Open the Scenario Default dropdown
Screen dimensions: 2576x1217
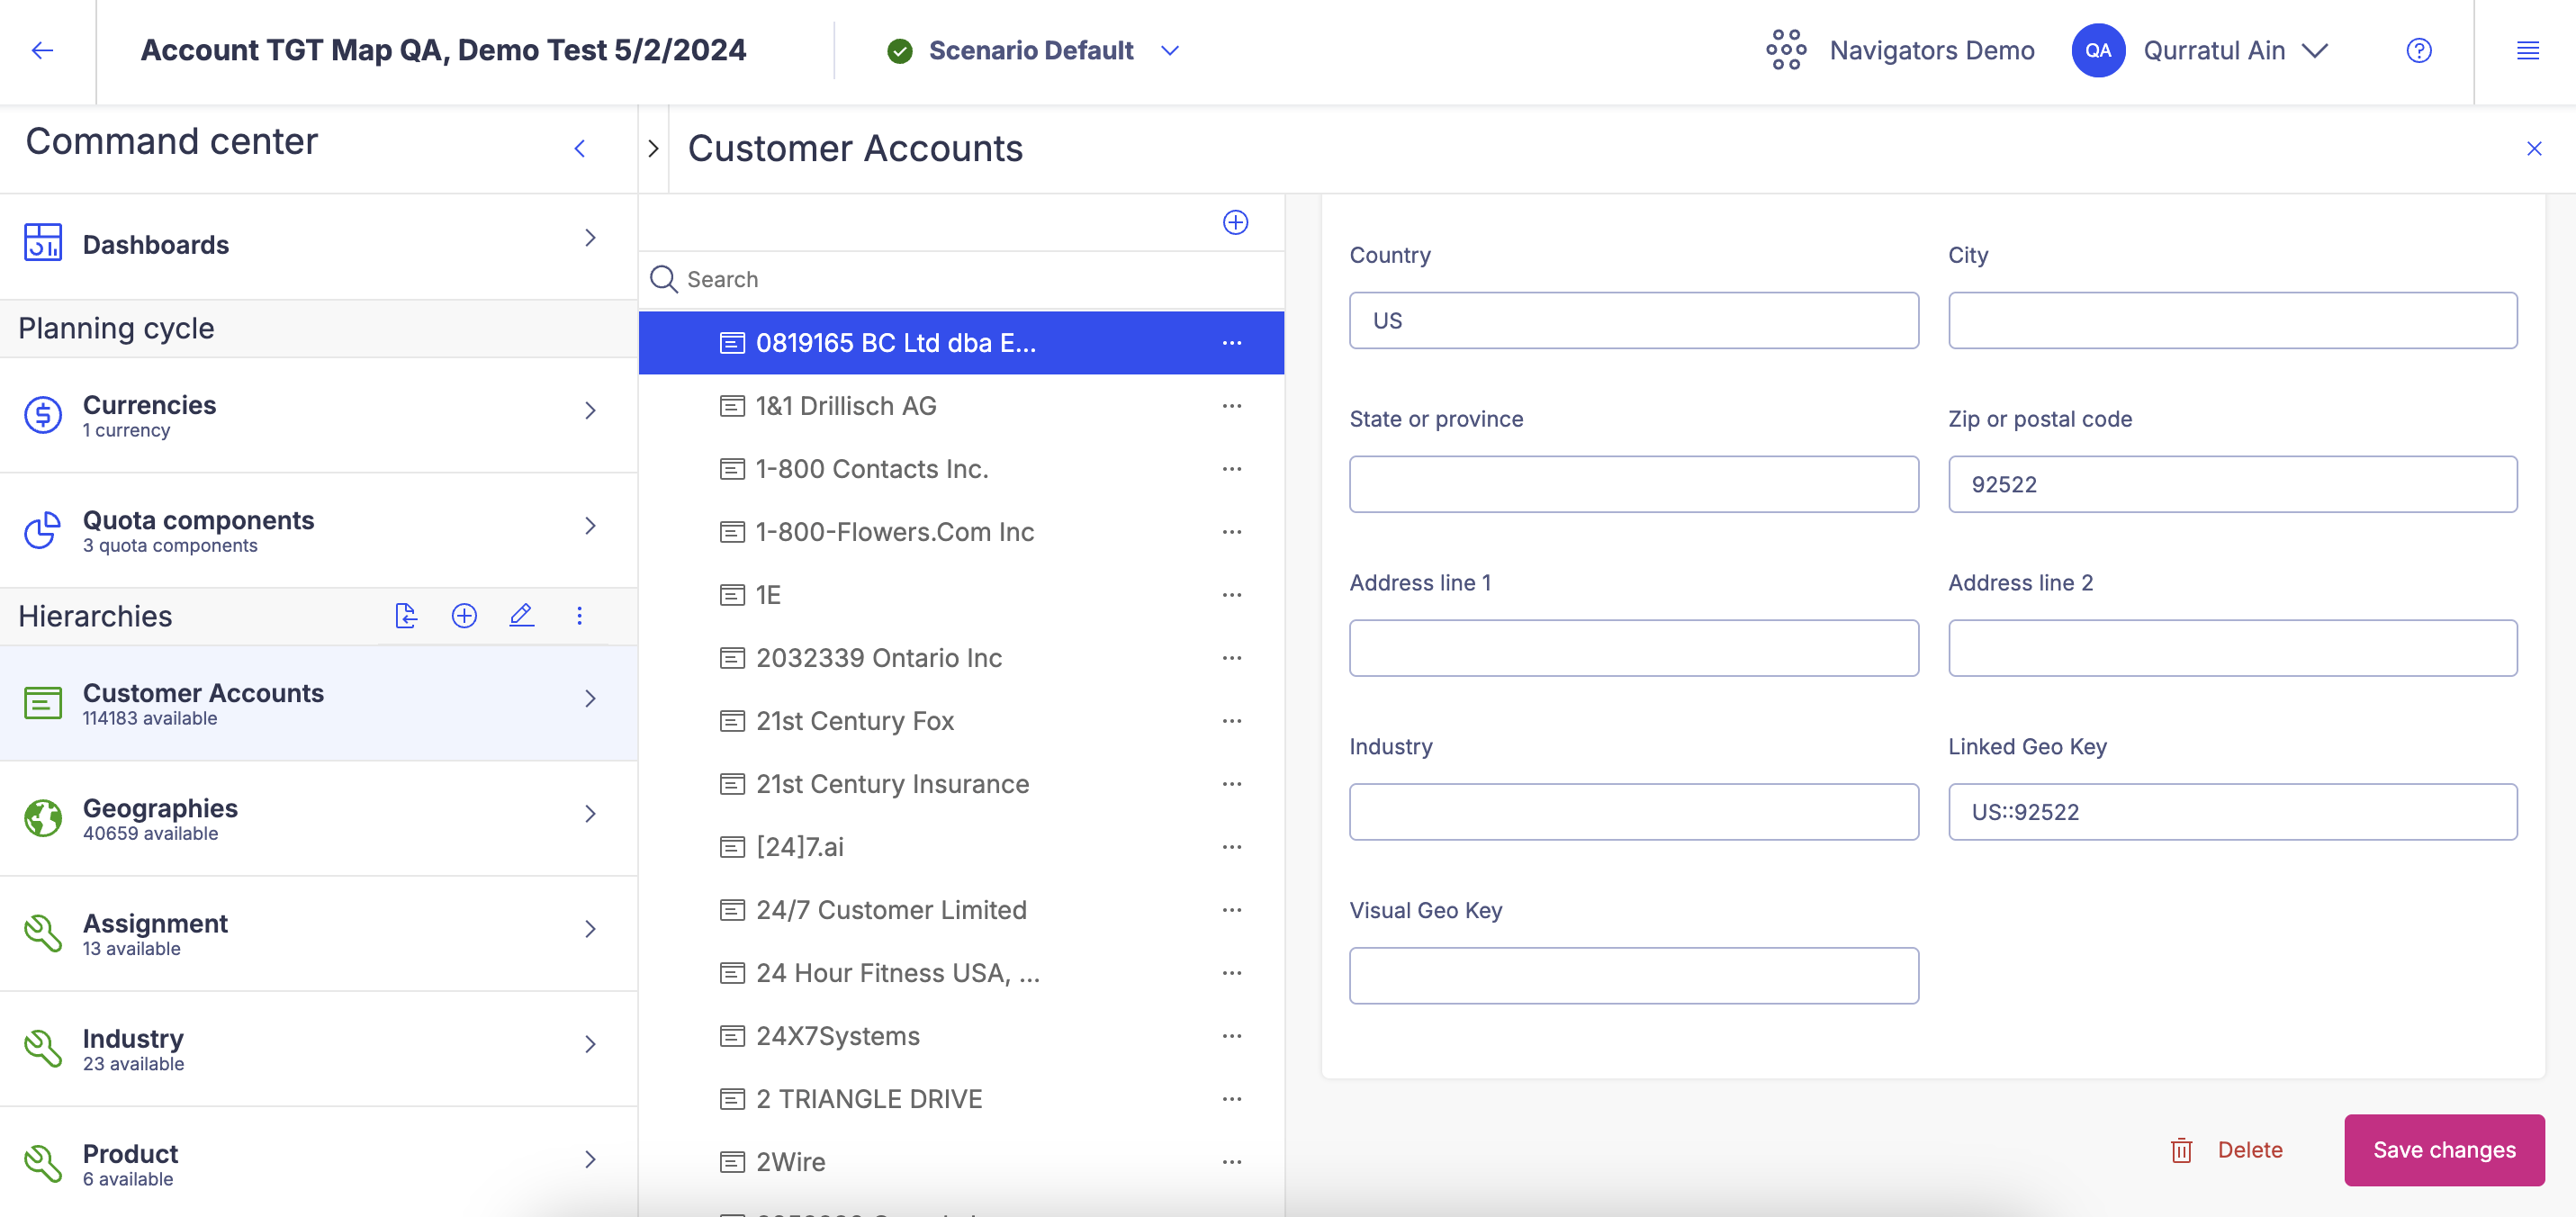click(x=1169, y=50)
